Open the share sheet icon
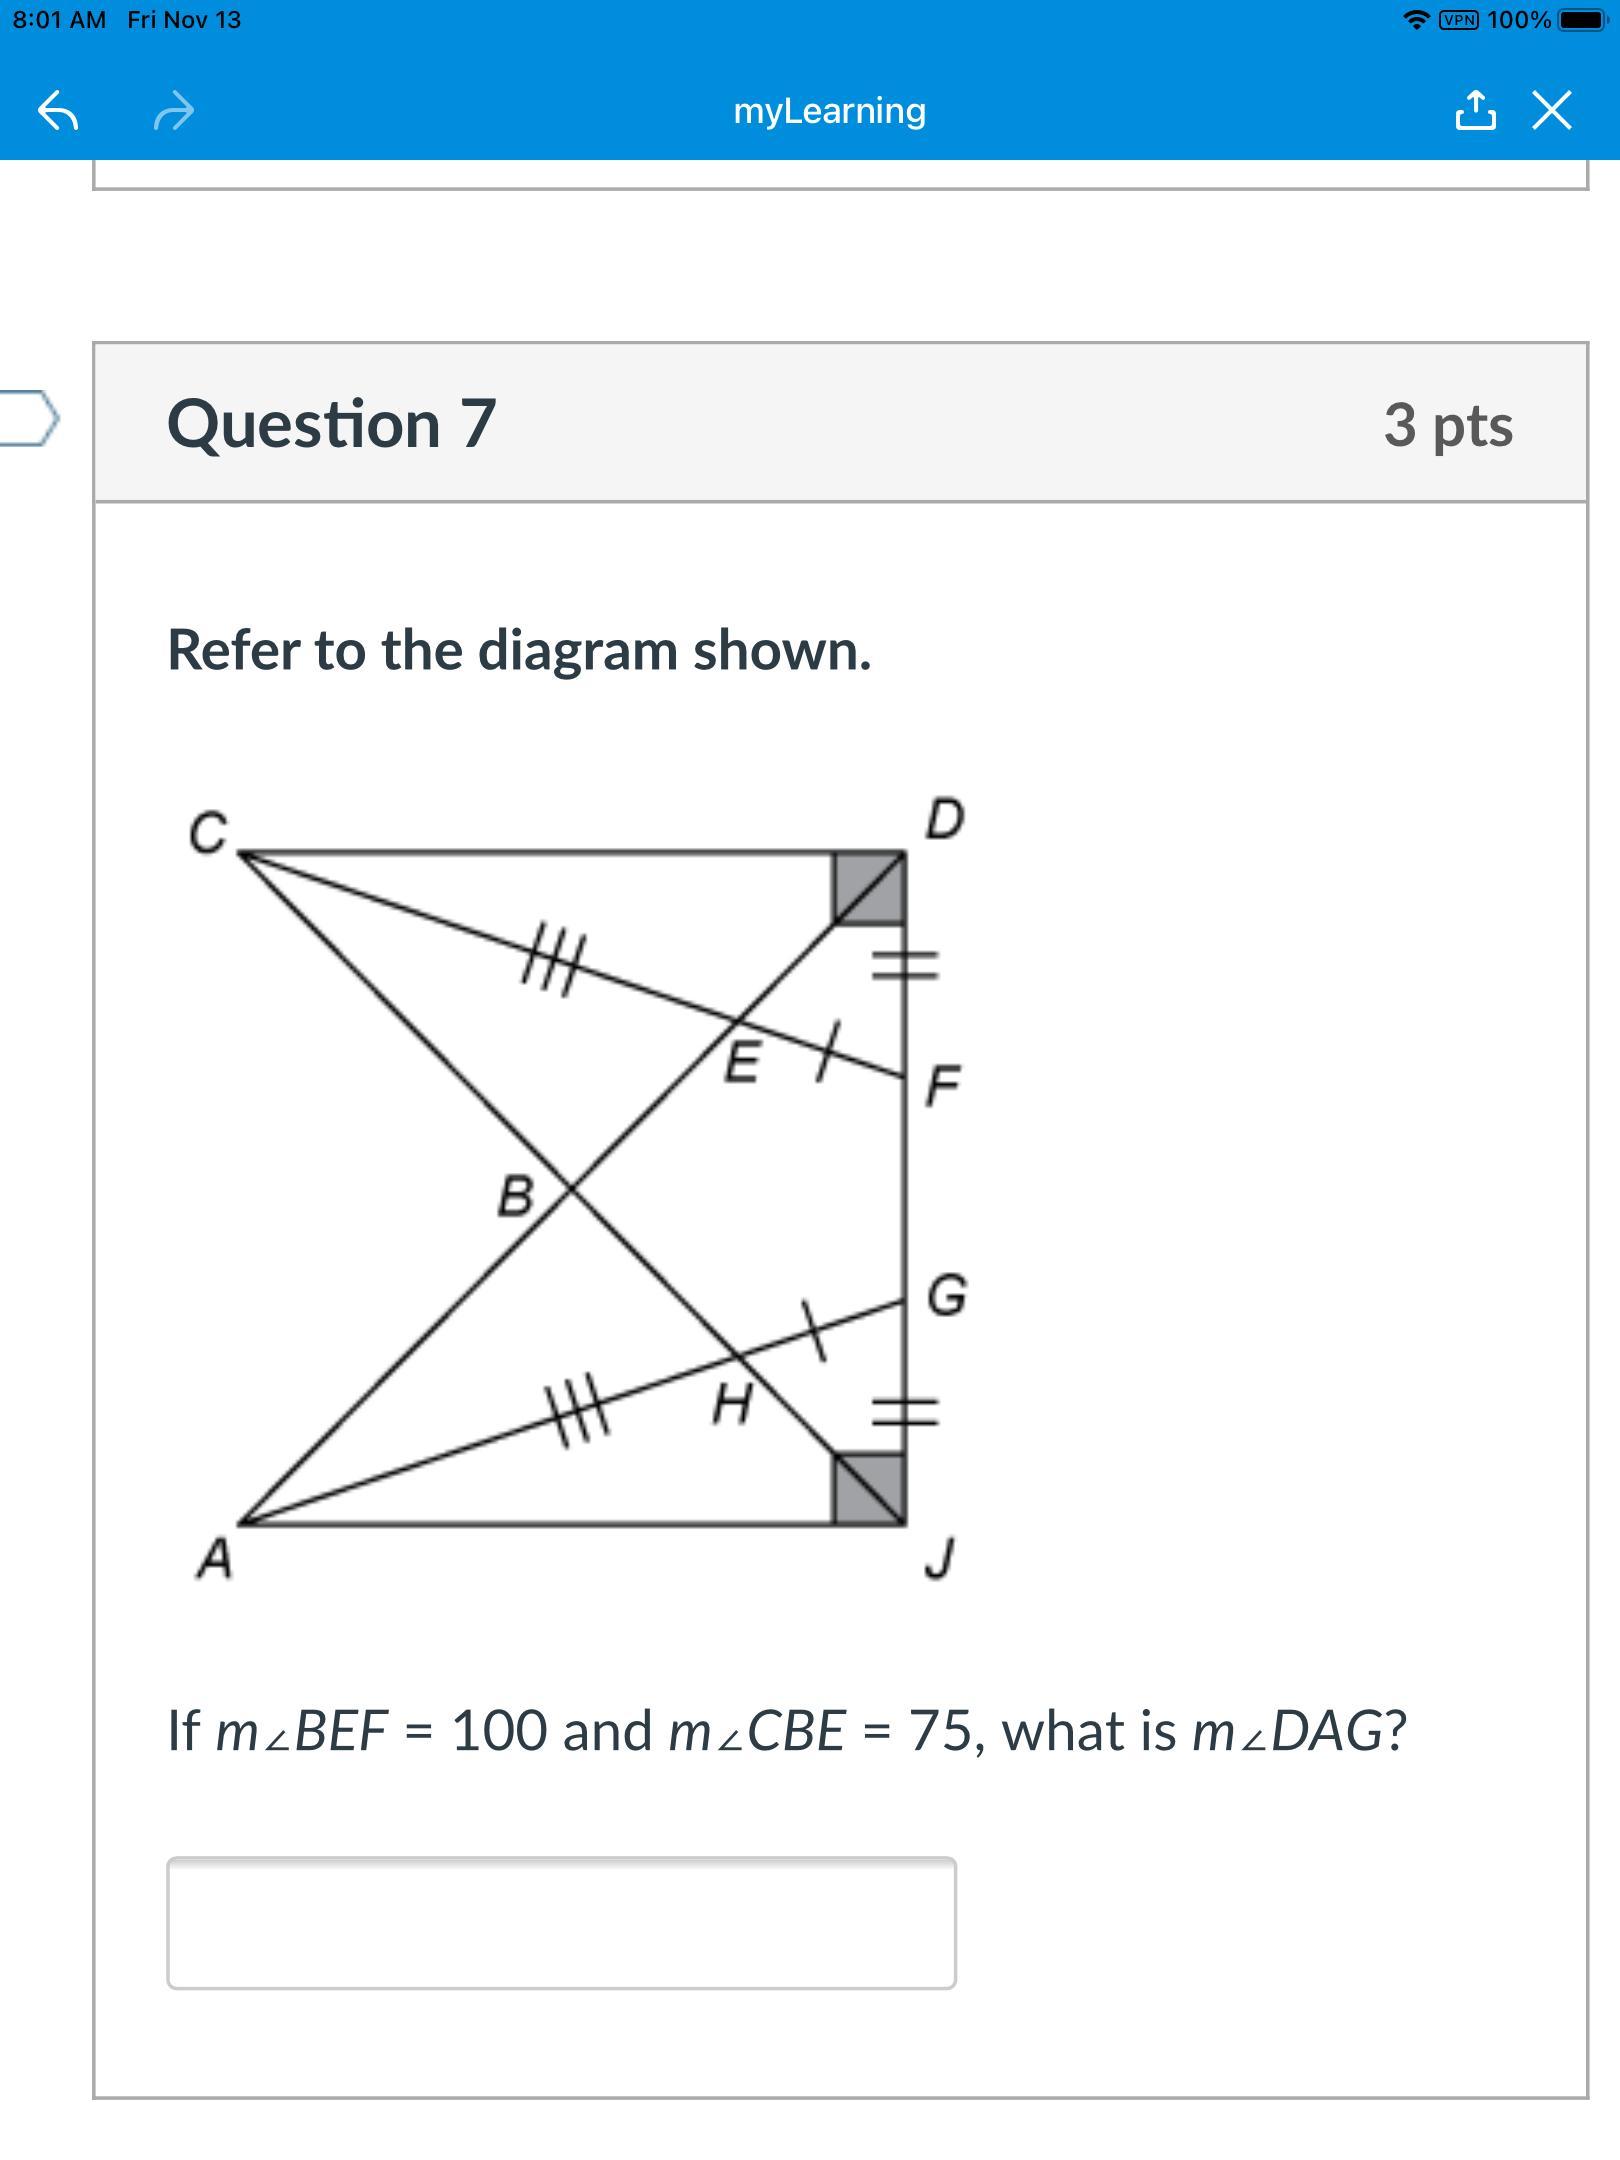The height and width of the screenshot is (2160, 1620). [x=1476, y=110]
